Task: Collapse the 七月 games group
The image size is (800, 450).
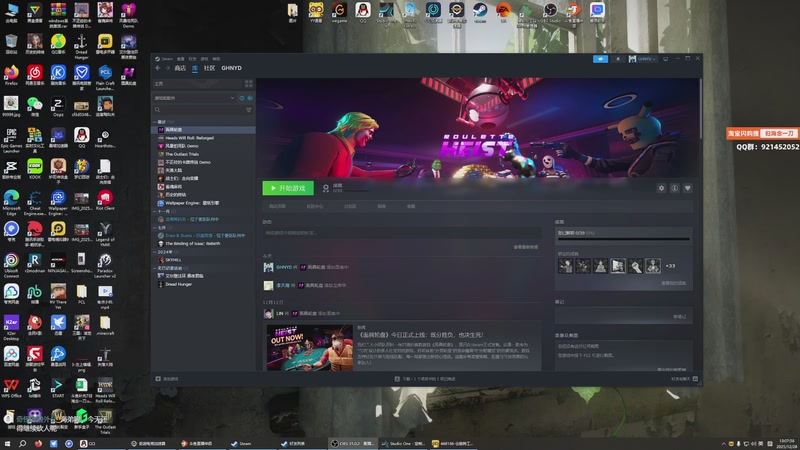Action: pos(155,228)
